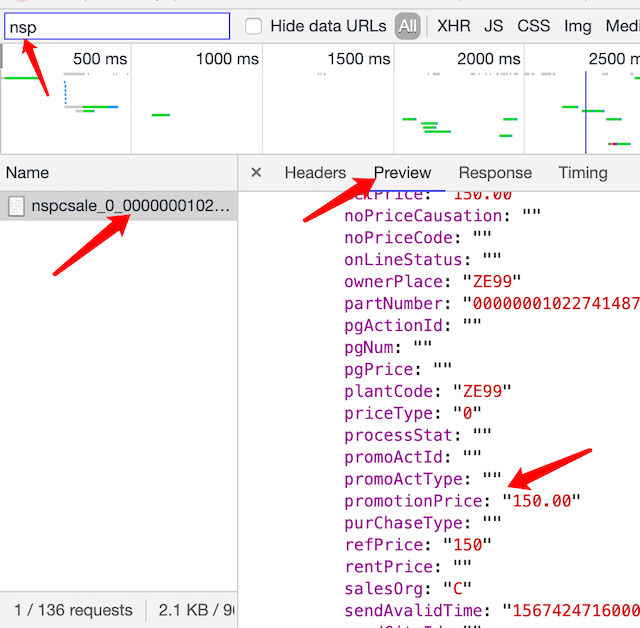Click the rentPrice property line
The width and height of the screenshot is (640, 628).
(x=408, y=567)
